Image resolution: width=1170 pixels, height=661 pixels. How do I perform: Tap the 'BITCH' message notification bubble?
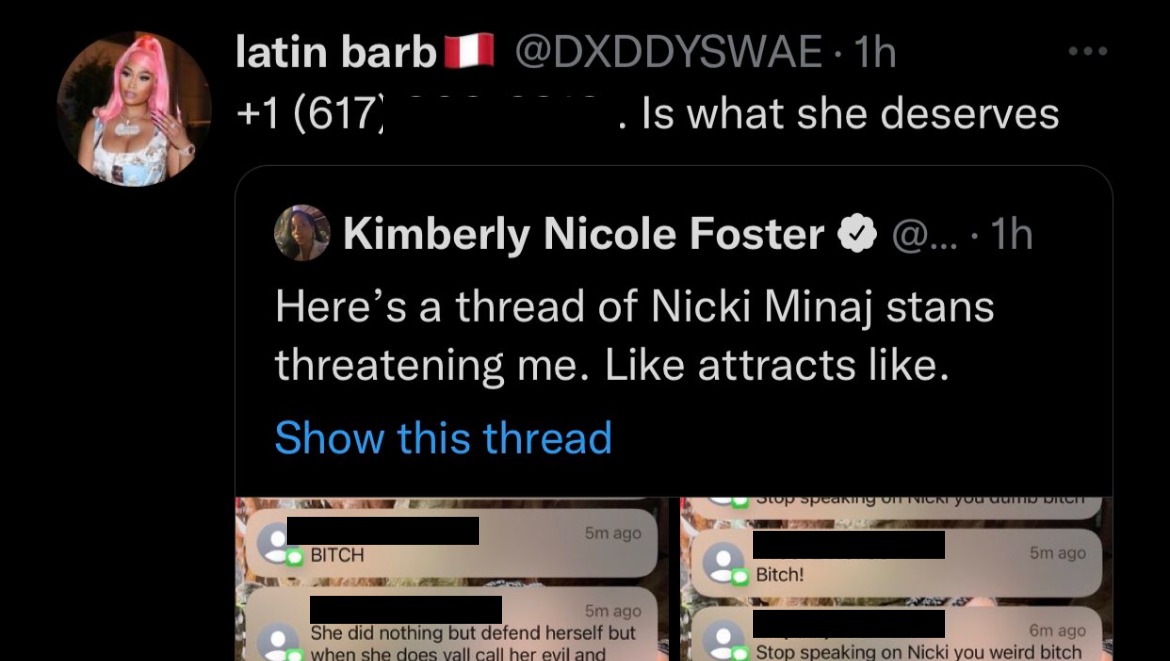(x=451, y=544)
